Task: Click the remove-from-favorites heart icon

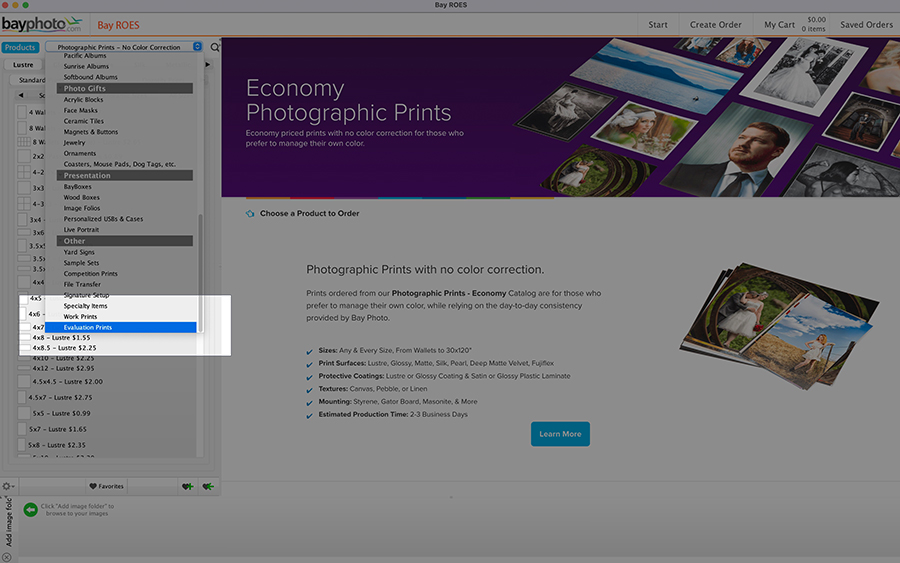Action: pyautogui.click(x=207, y=486)
